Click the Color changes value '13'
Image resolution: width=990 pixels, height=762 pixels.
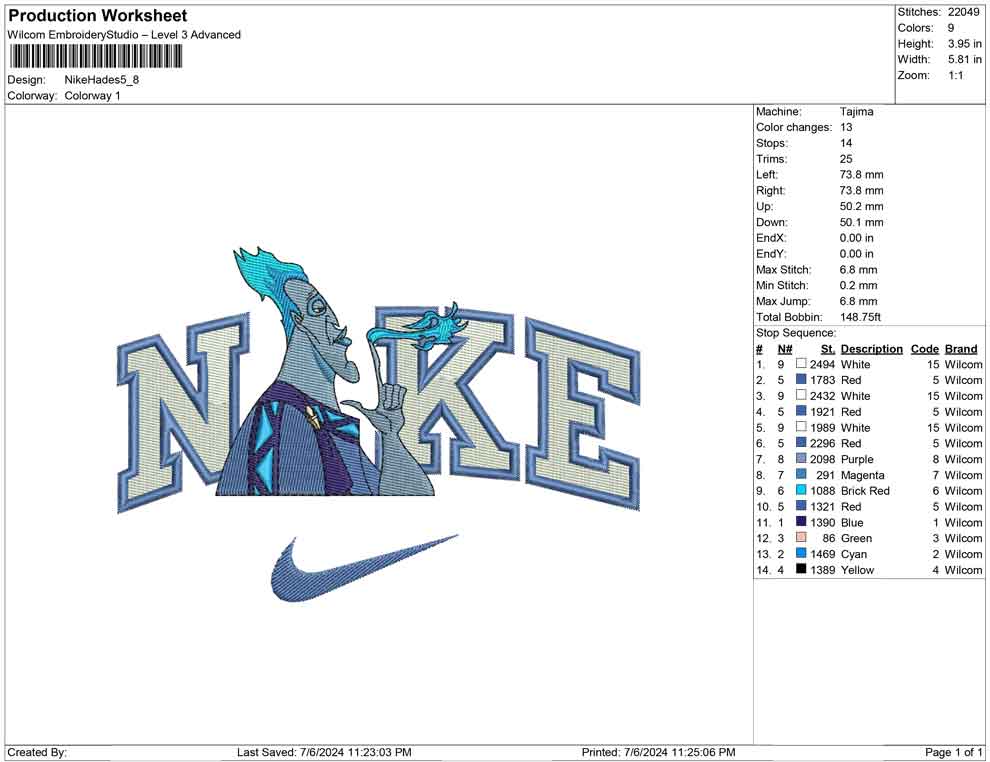[x=846, y=127]
